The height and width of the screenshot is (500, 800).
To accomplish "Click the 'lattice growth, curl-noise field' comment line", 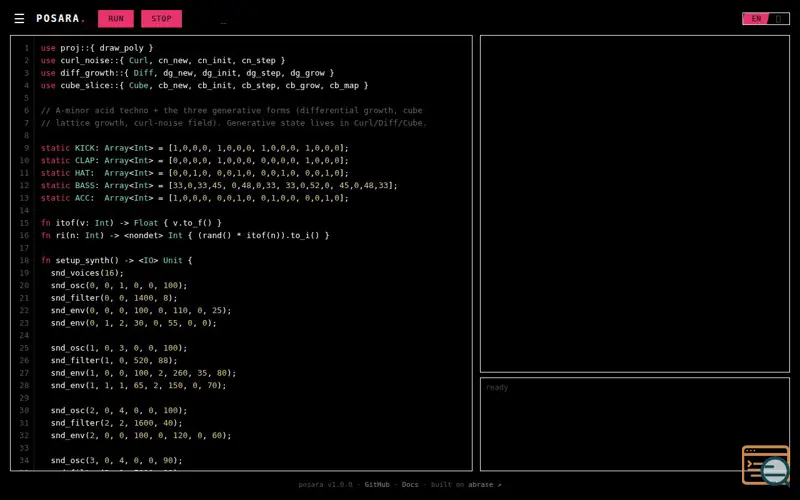I will (234, 123).
